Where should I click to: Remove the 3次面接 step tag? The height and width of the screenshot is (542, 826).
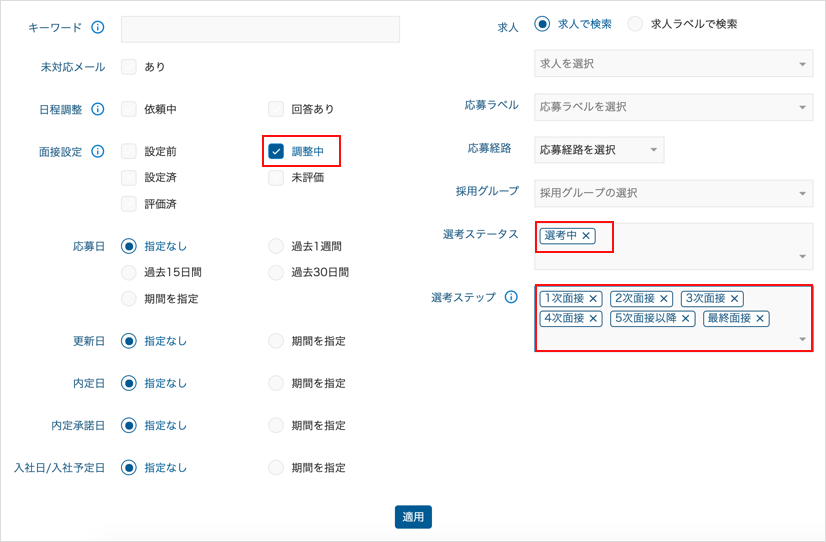point(734,299)
